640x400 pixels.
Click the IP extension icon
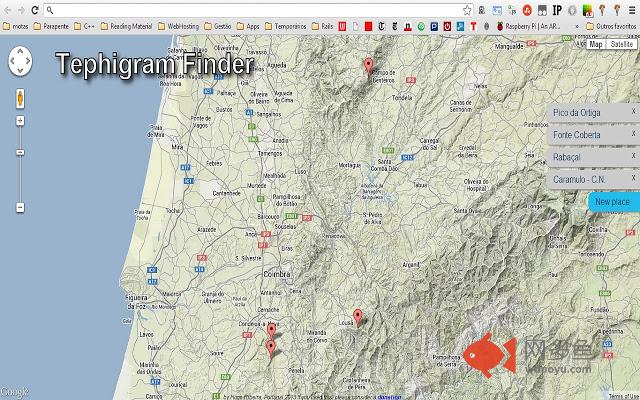pyautogui.click(x=557, y=10)
